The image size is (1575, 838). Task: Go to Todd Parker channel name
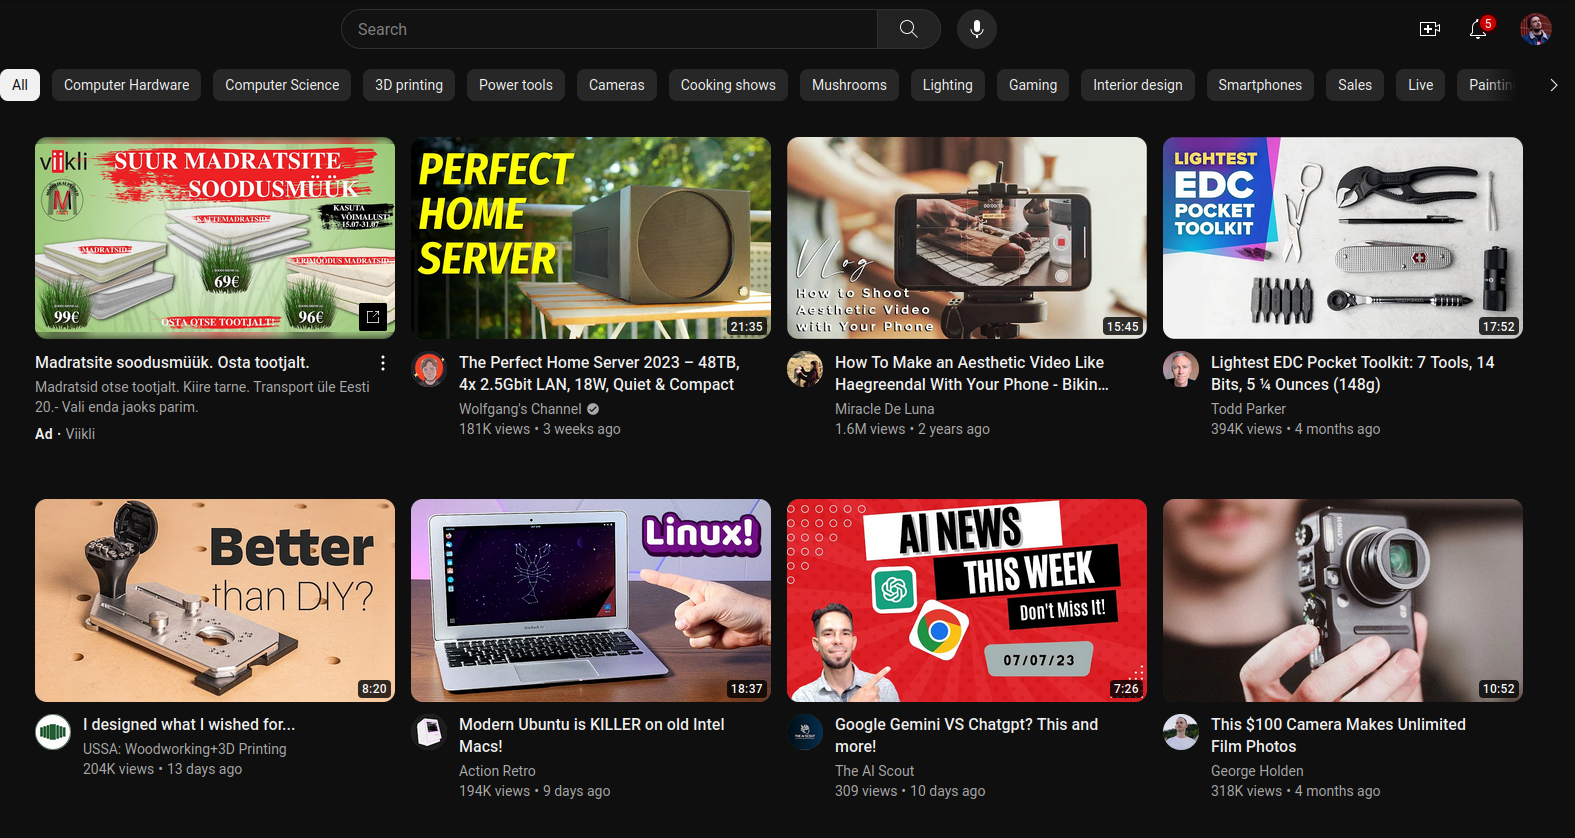[x=1248, y=409]
